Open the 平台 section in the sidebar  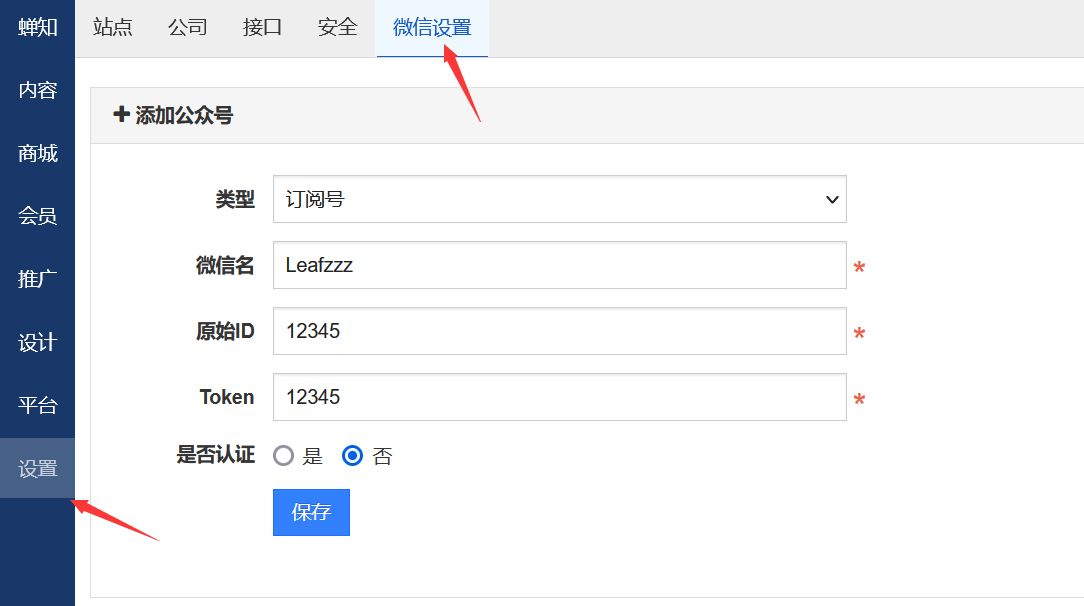click(x=37, y=405)
